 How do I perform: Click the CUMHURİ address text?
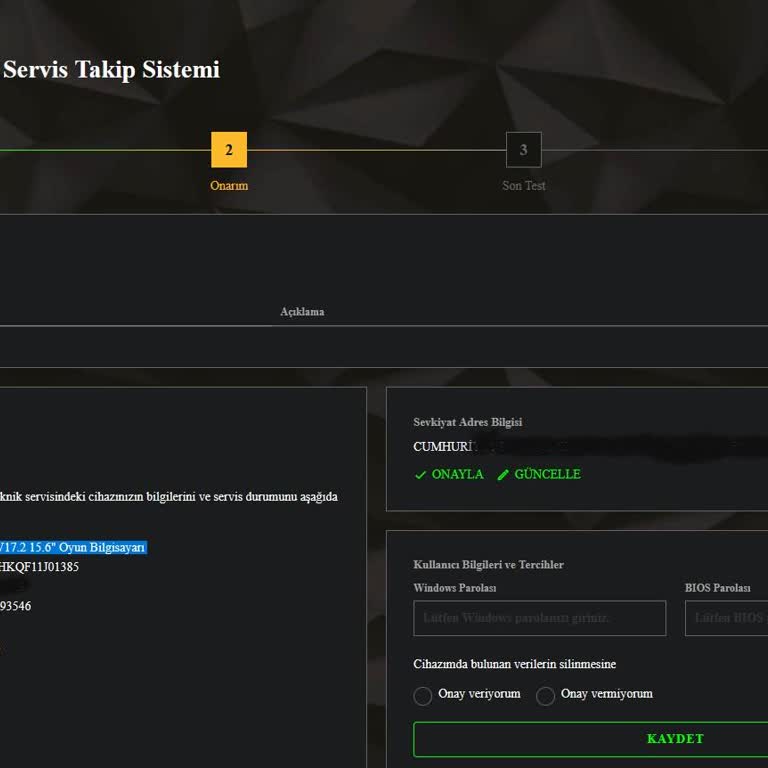click(443, 447)
